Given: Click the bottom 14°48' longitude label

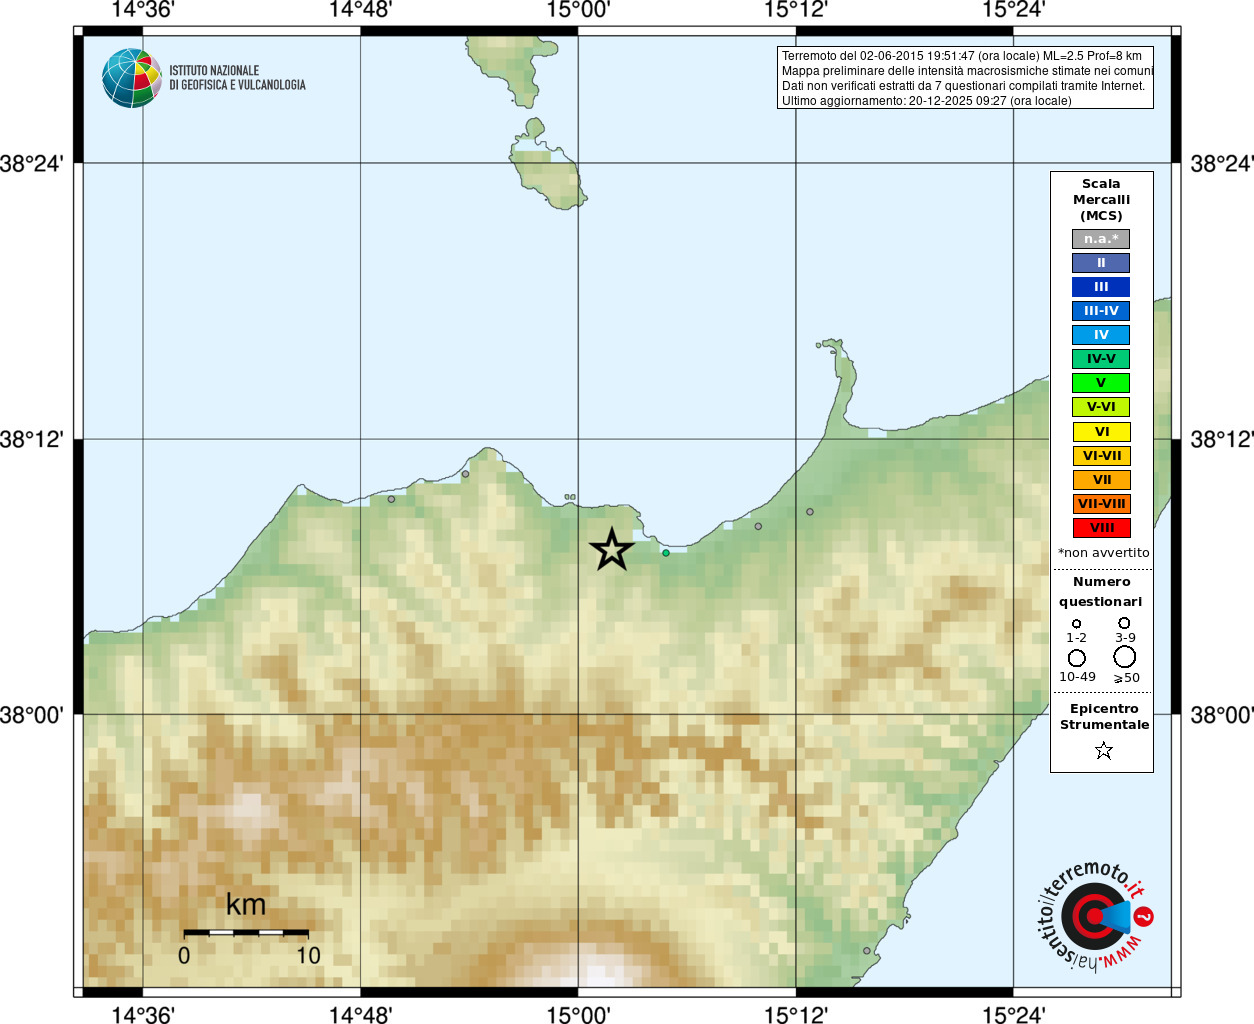Looking at the screenshot, I should 360,1014.
